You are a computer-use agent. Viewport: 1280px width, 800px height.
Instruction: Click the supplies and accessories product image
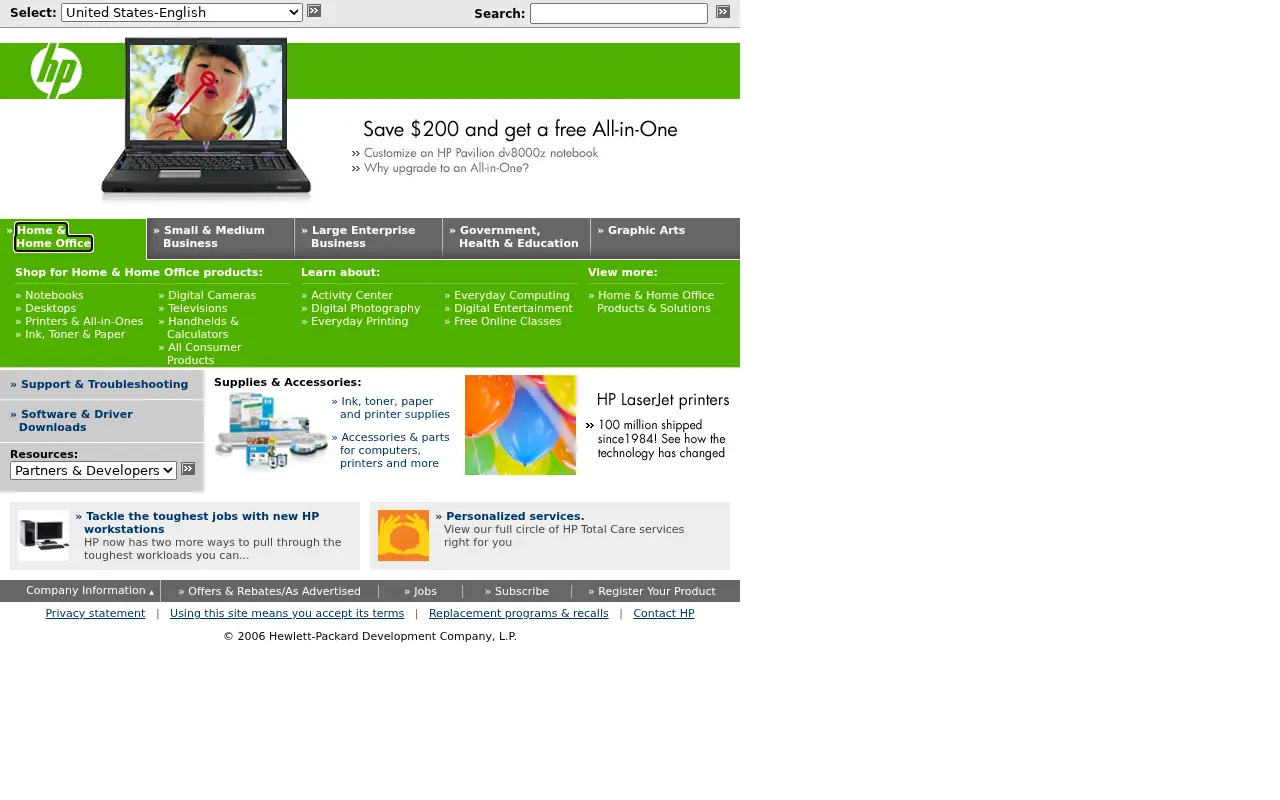tap(270, 432)
